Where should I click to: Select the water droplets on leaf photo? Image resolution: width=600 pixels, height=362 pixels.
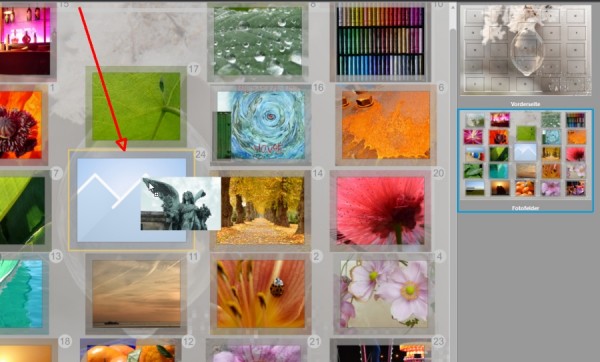[x=258, y=41]
